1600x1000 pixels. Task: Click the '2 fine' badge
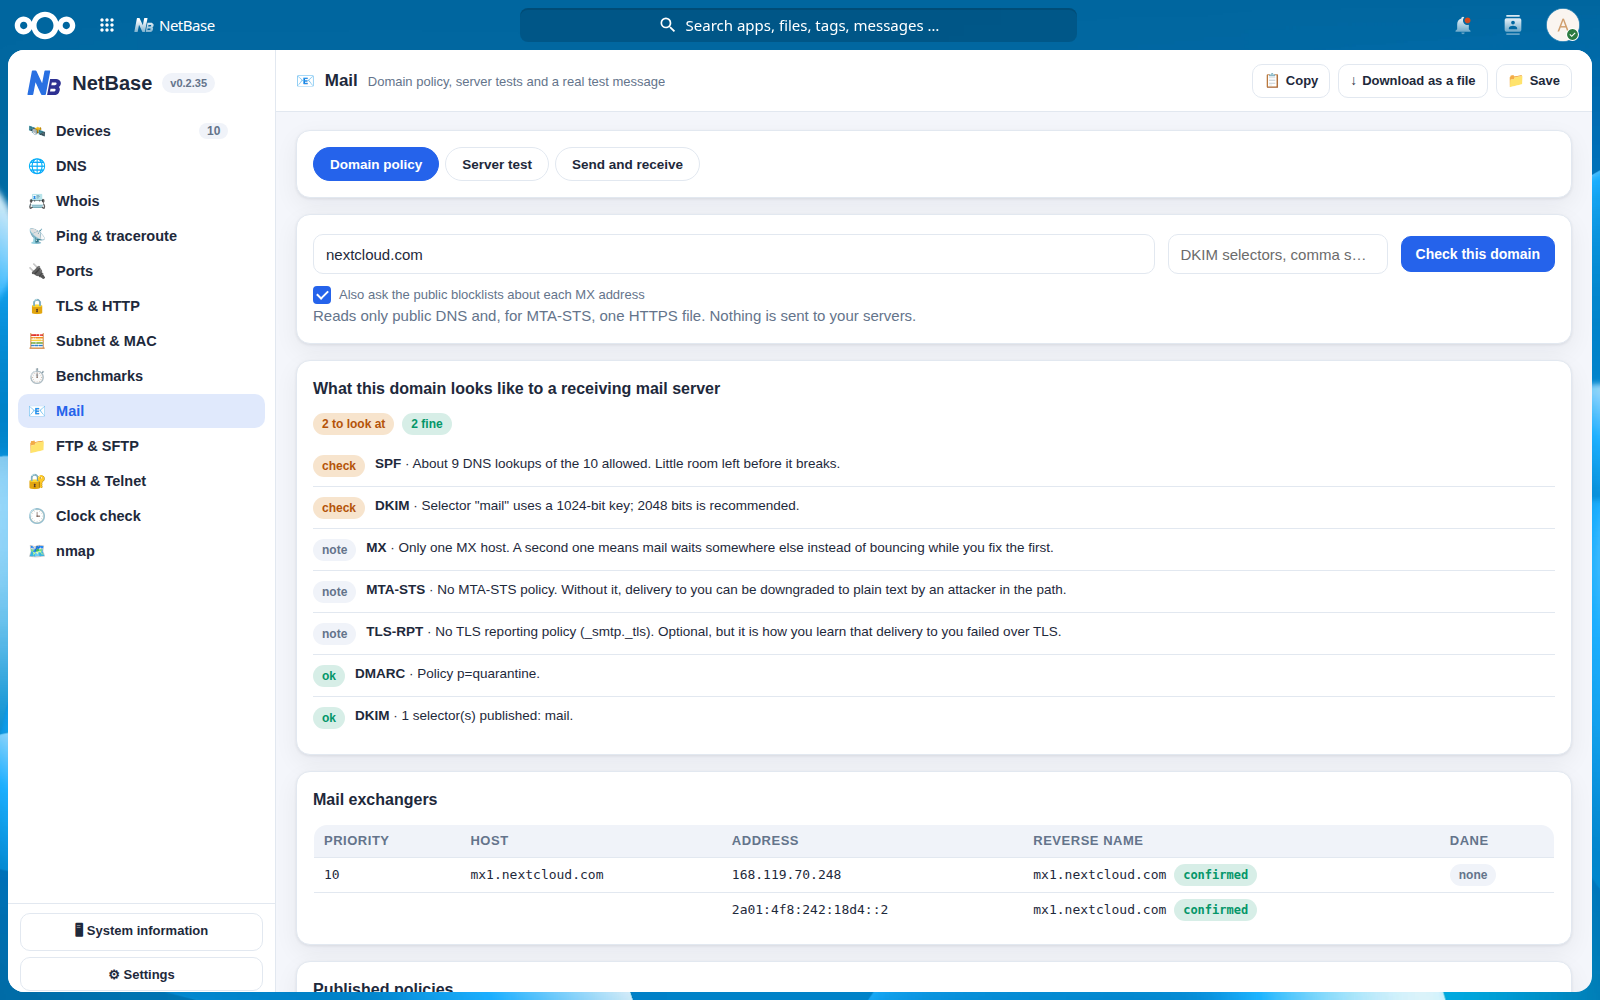427,424
